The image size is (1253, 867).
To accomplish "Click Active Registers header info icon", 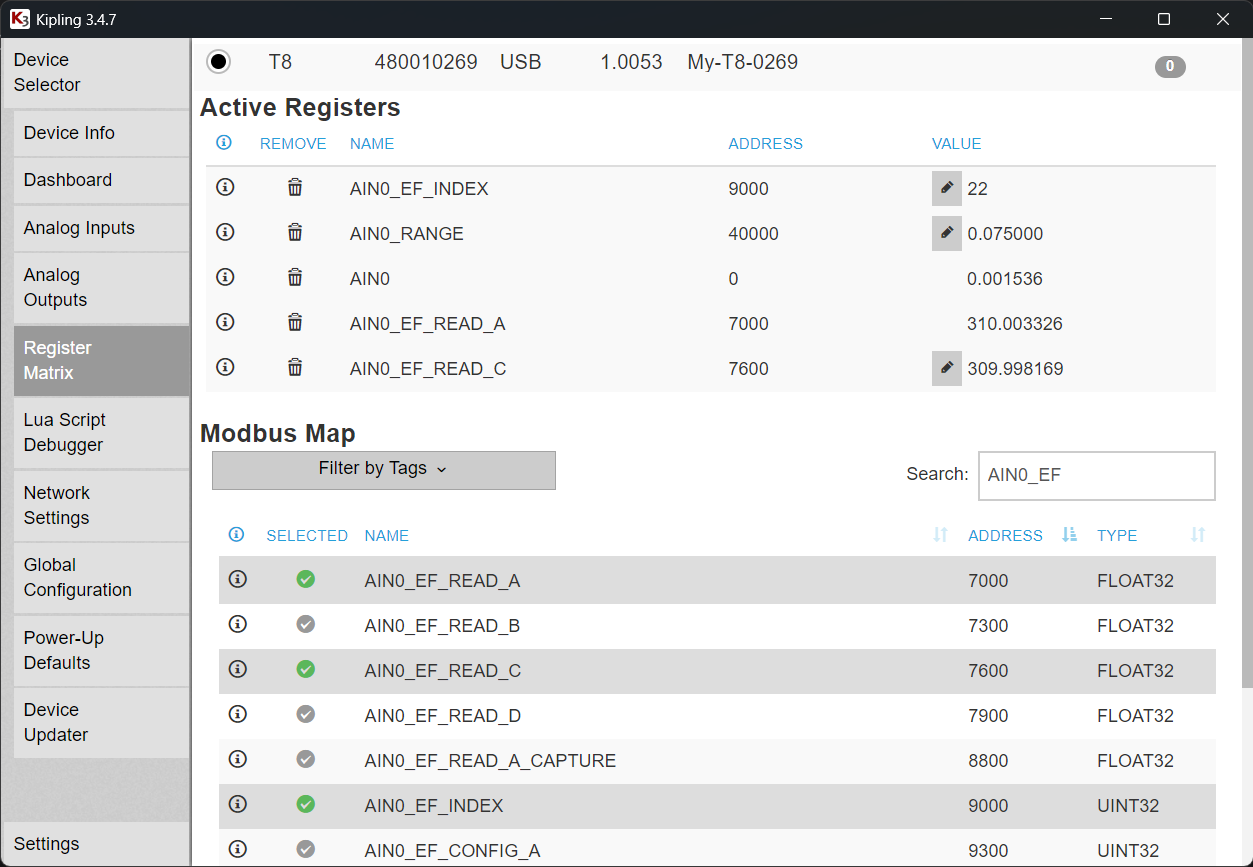I will pos(224,143).
